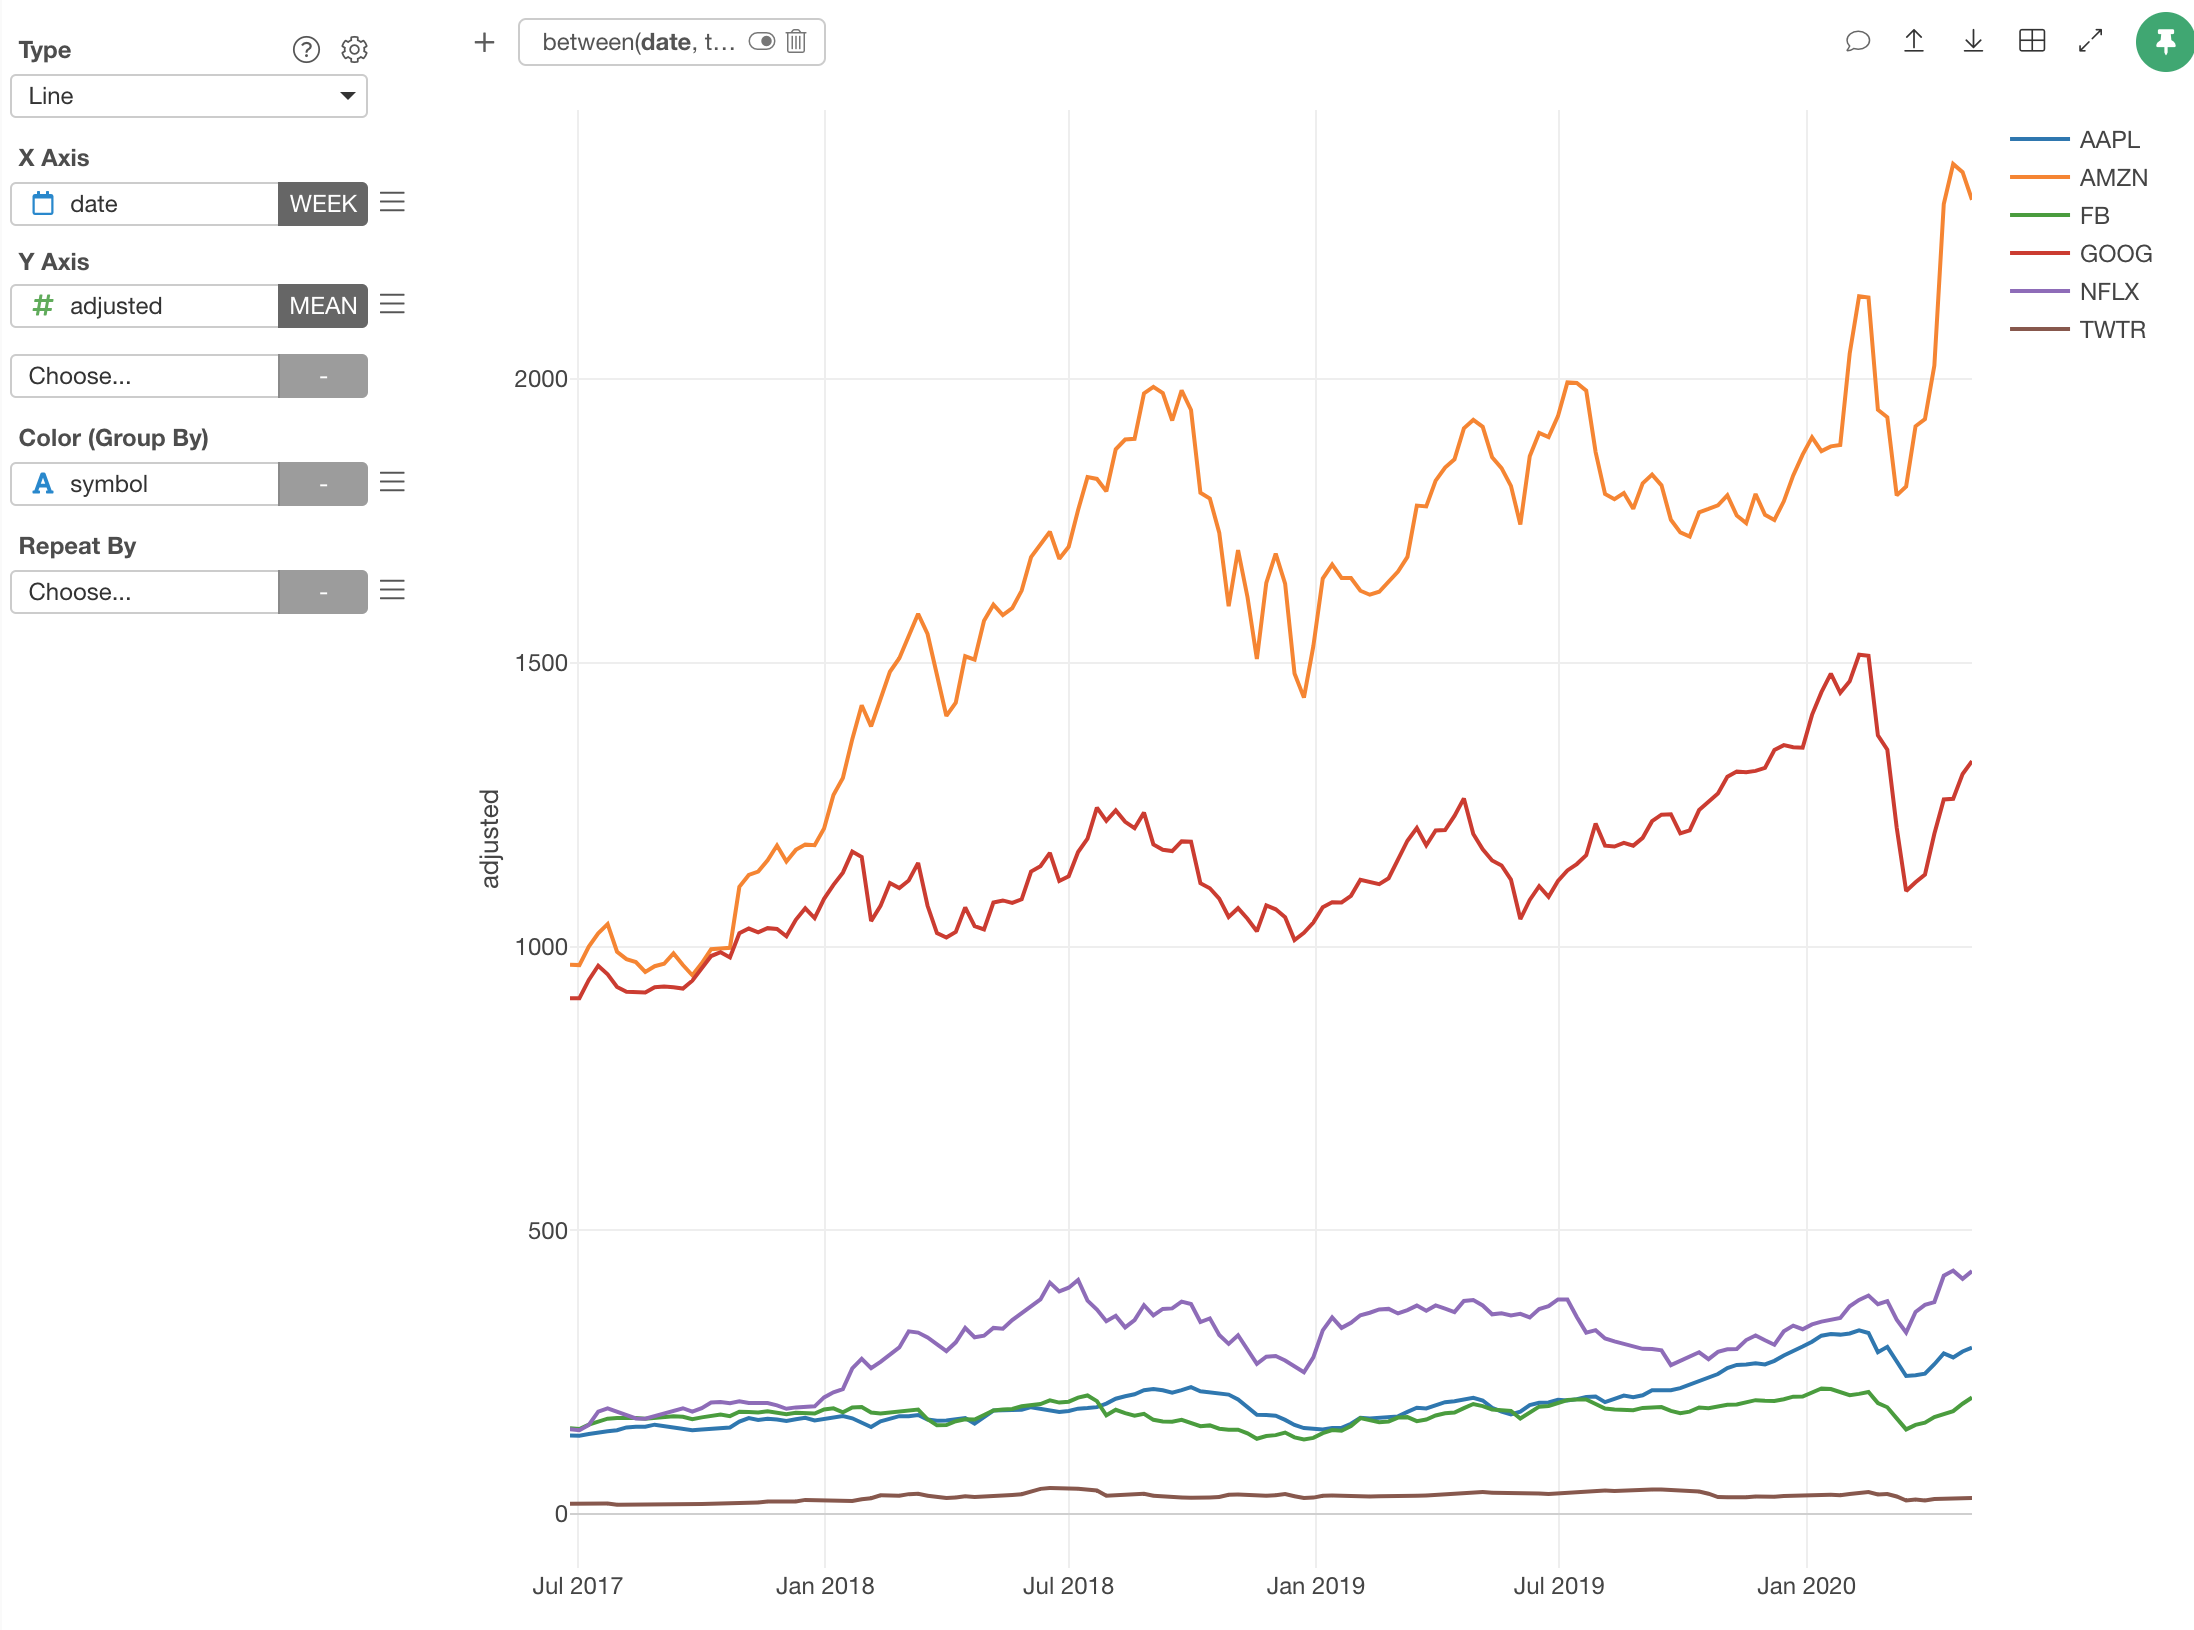Click the 0 y-axis tick label
Image resolution: width=2194 pixels, height=1630 pixels.
click(x=561, y=1514)
